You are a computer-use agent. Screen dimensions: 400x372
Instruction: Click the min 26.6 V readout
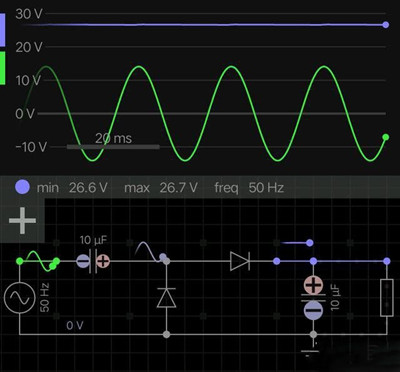72,188
